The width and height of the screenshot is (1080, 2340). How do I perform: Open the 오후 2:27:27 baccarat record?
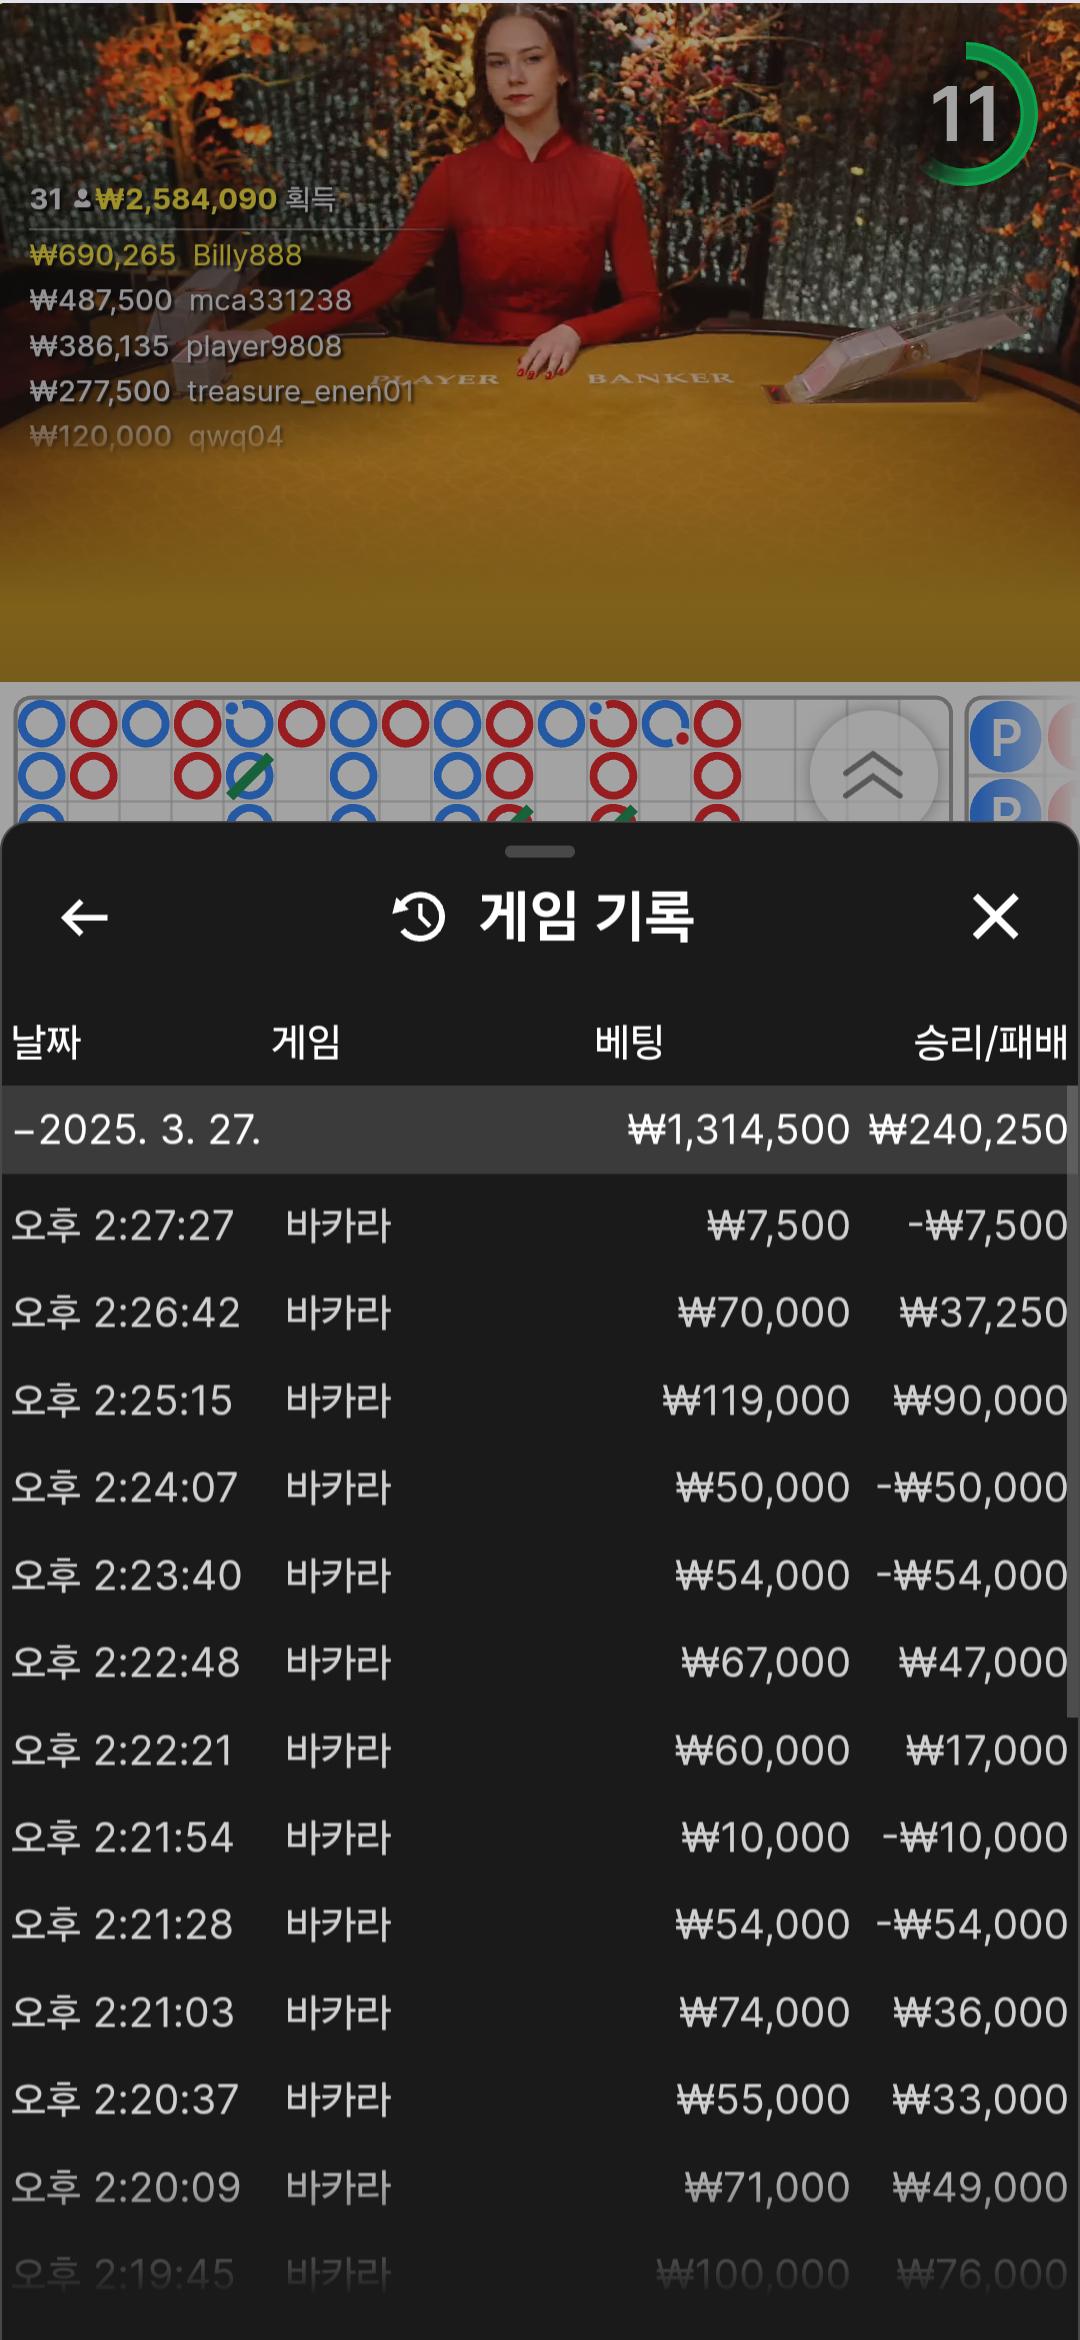click(x=540, y=1226)
